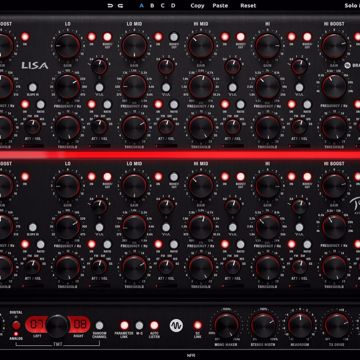The image size is (360, 360).
Task: Toggle upper unit LO band ON button
Action: (x=92, y=37)
